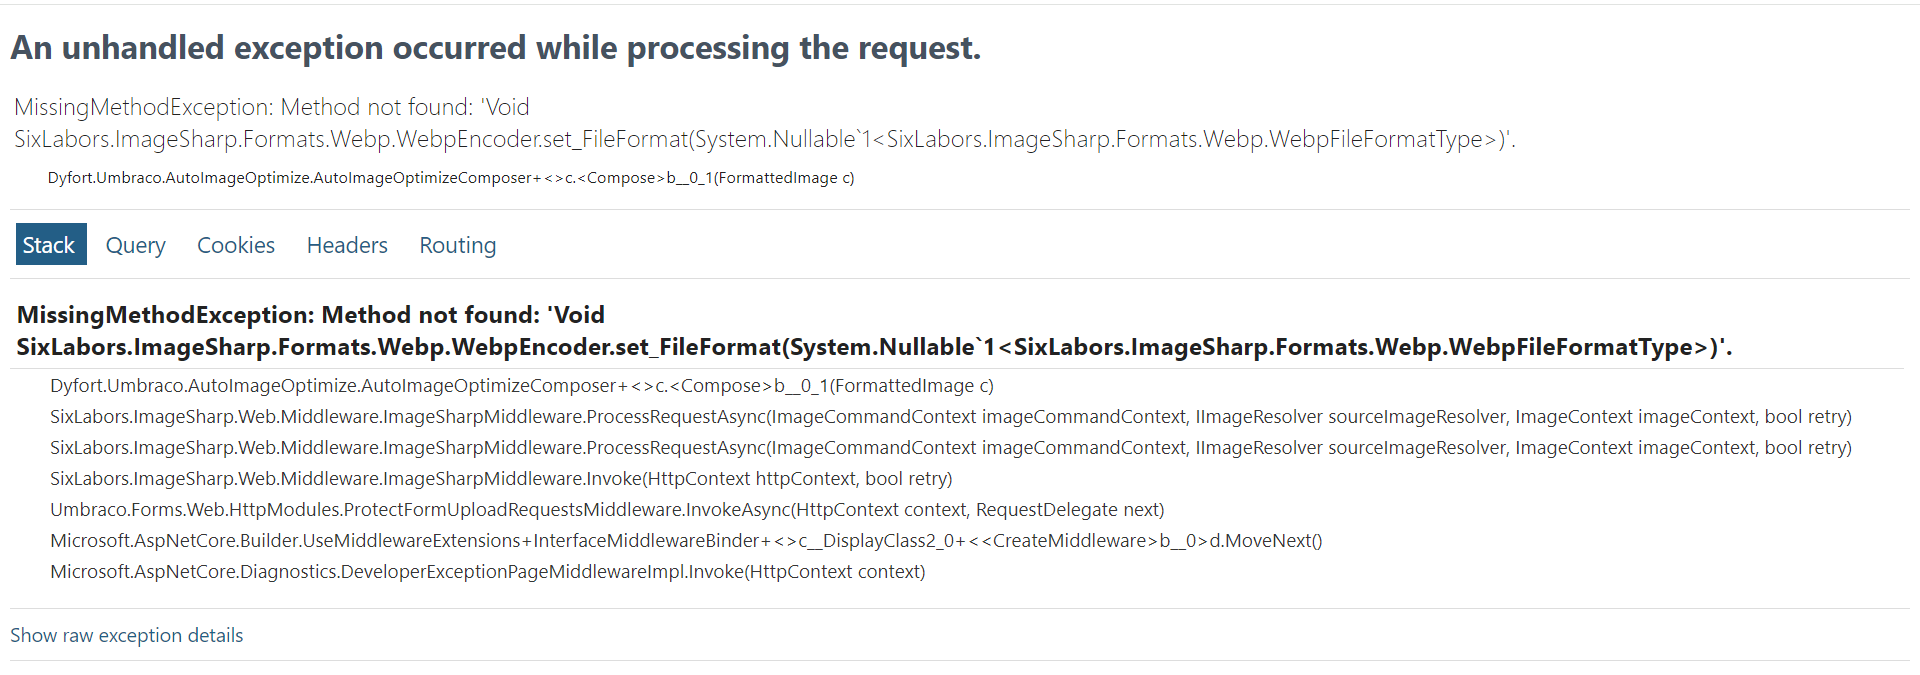This screenshot has height=675, width=1920.
Task: Click the main unhandled exception heading
Action: [x=496, y=48]
